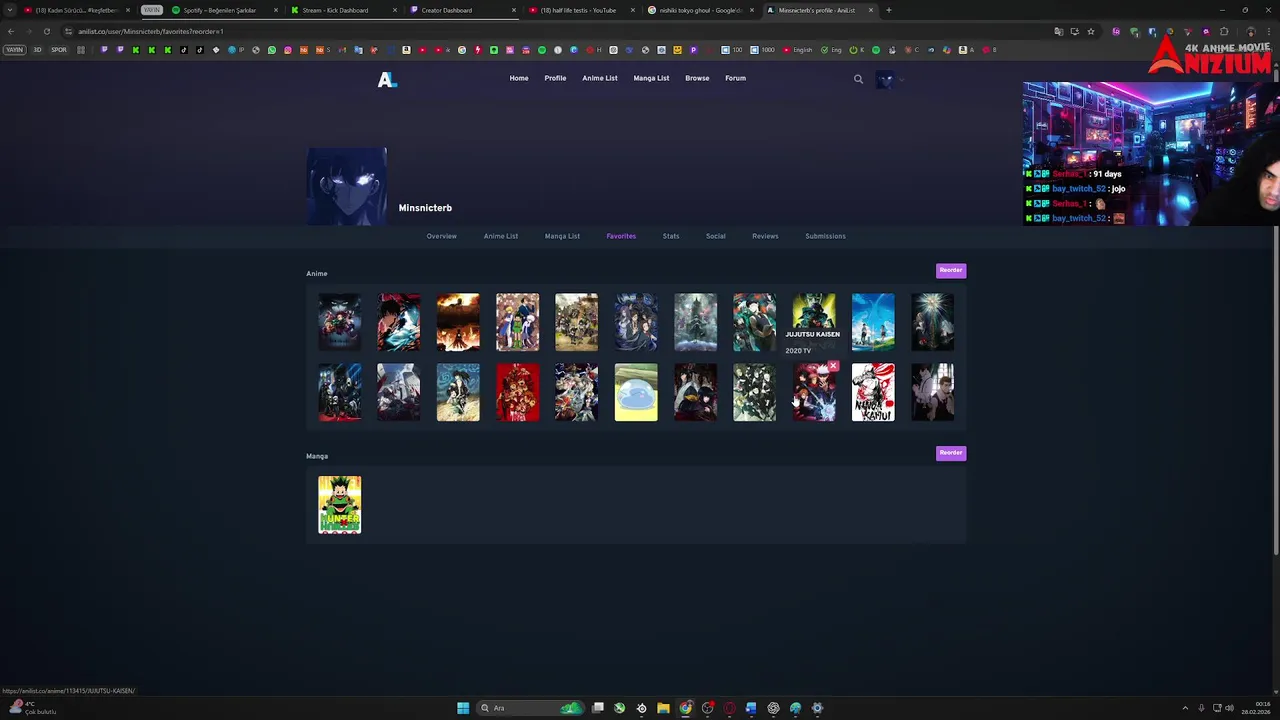The height and width of the screenshot is (720, 1280).
Task: Open the Hunter x Hunter manga cover
Action: click(x=340, y=505)
